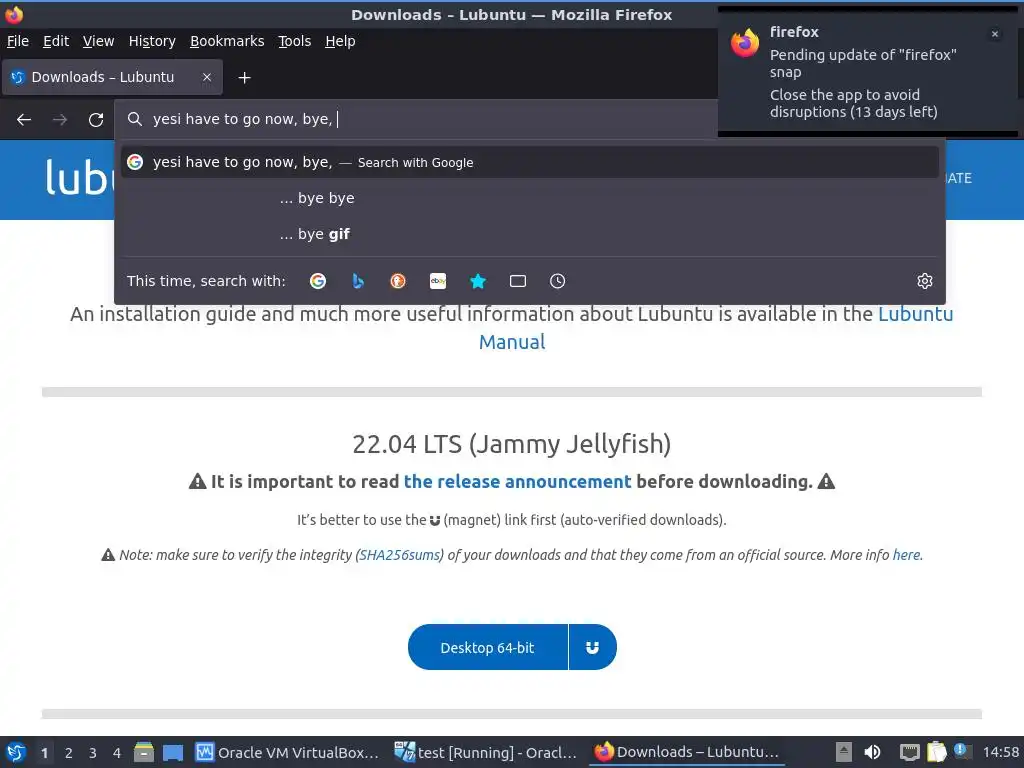Image resolution: width=1024 pixels, height=768 pixels.
Task: Dismiss the firefox snap update notification
Action: point(995,34)
